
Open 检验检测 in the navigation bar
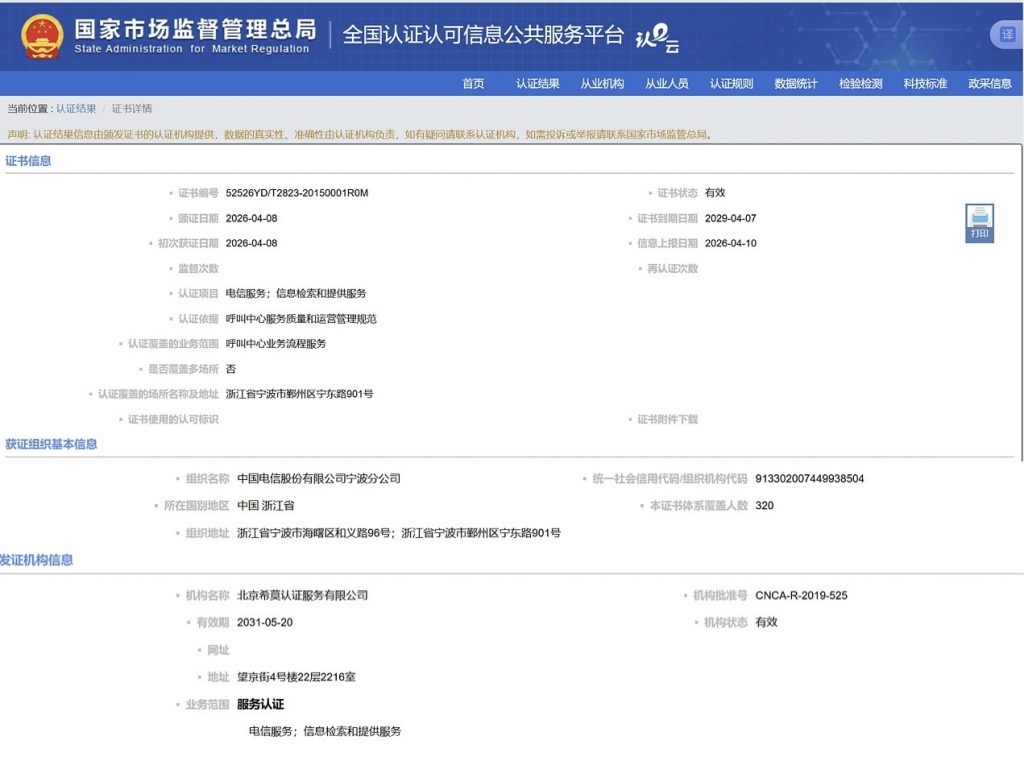point(861,84)
